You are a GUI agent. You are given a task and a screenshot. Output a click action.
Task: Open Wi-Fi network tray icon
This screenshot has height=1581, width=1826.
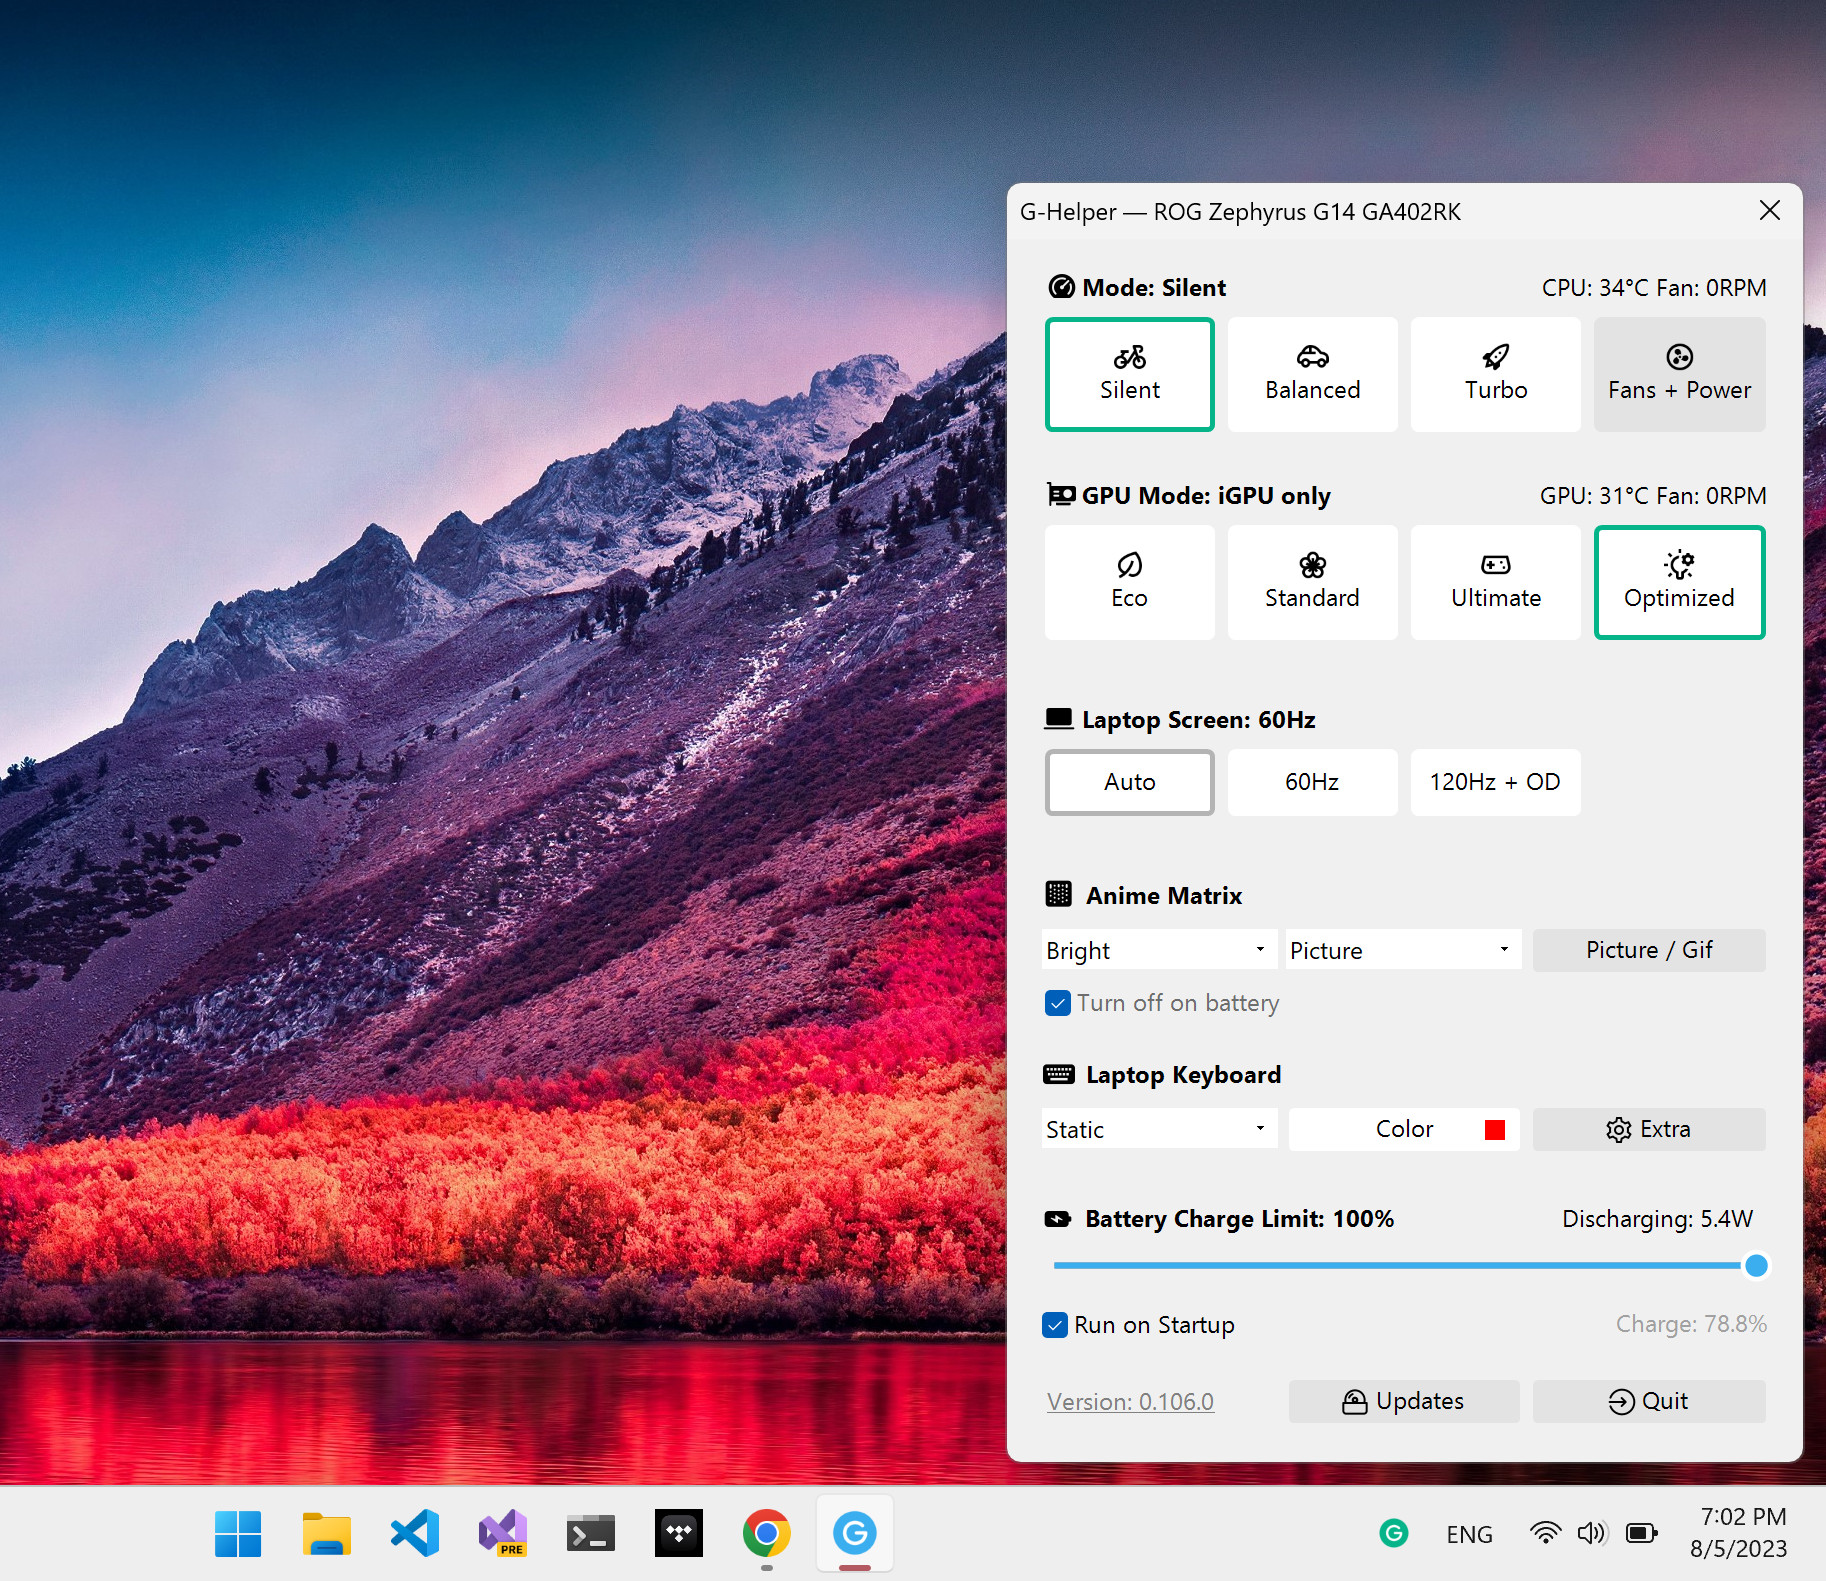point(1546,1533)
